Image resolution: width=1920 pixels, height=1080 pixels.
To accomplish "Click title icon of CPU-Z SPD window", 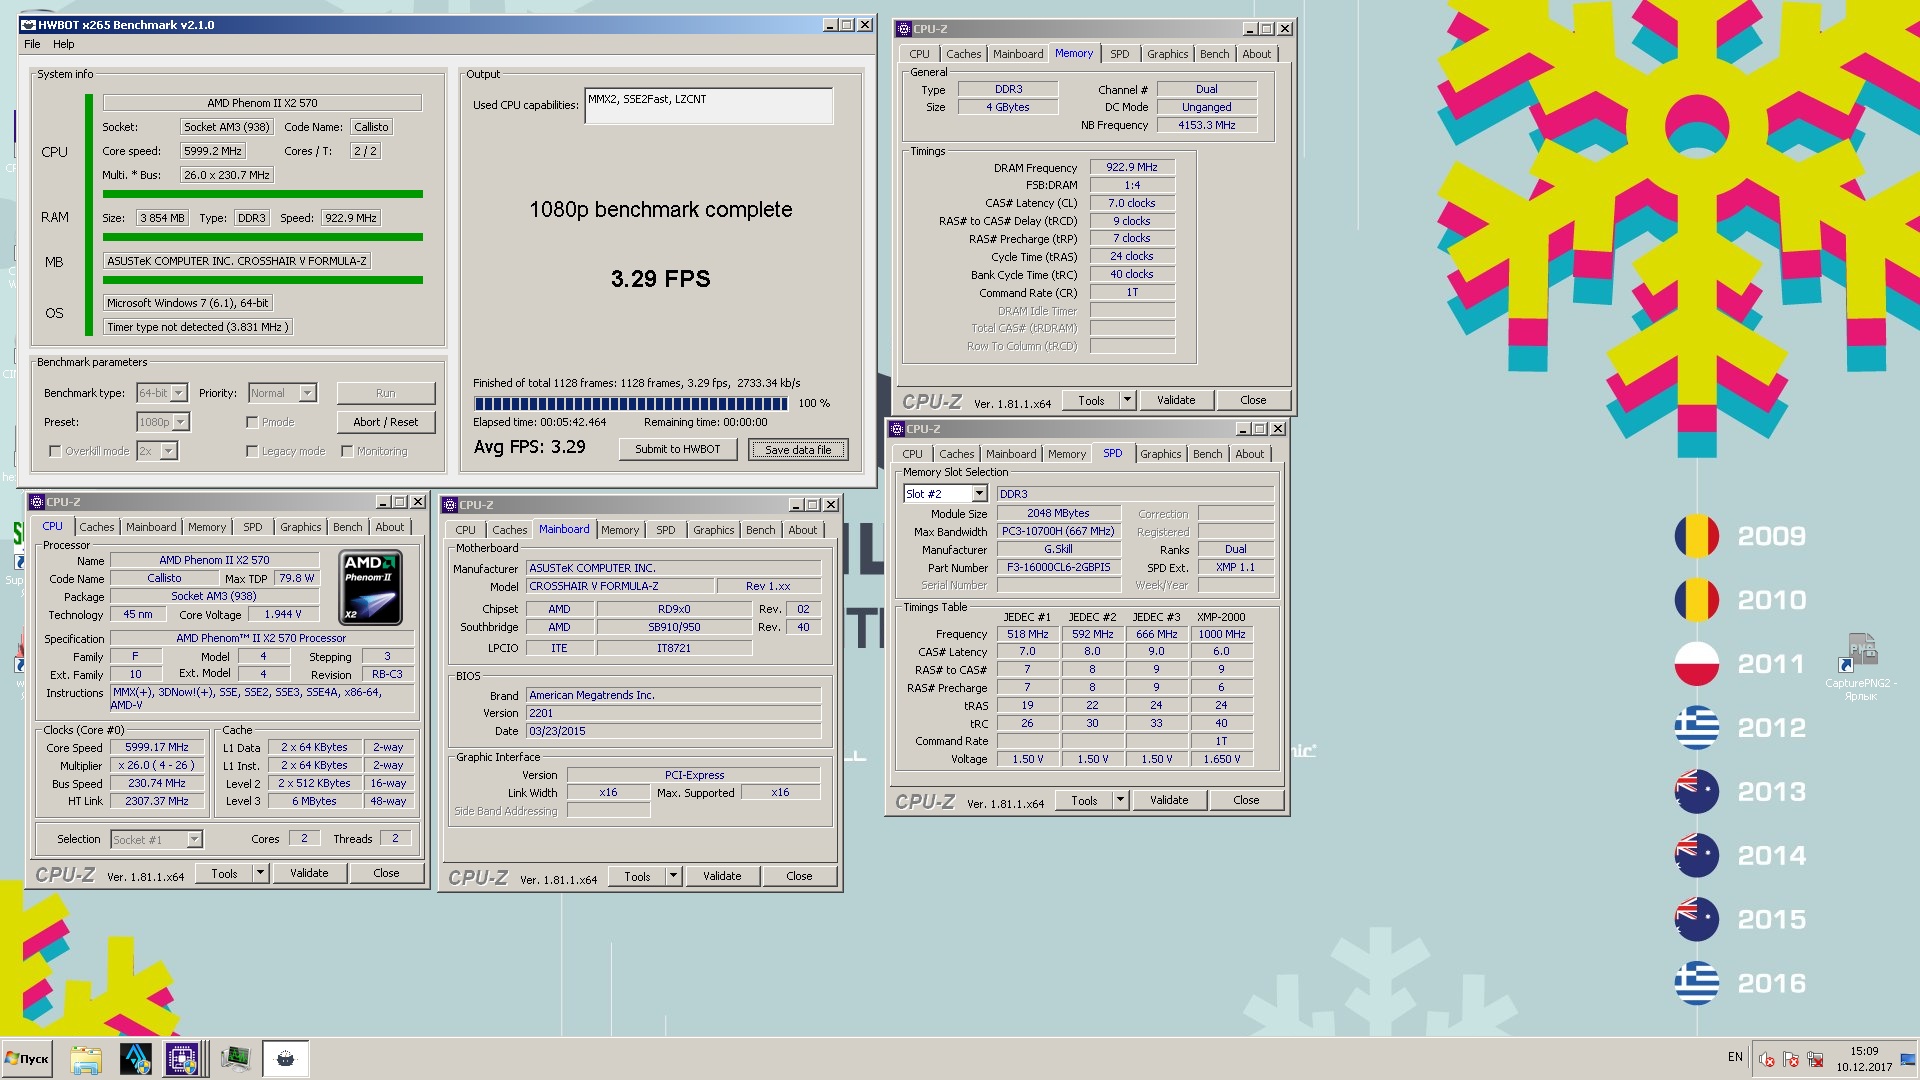I will [x=896, y=429].
